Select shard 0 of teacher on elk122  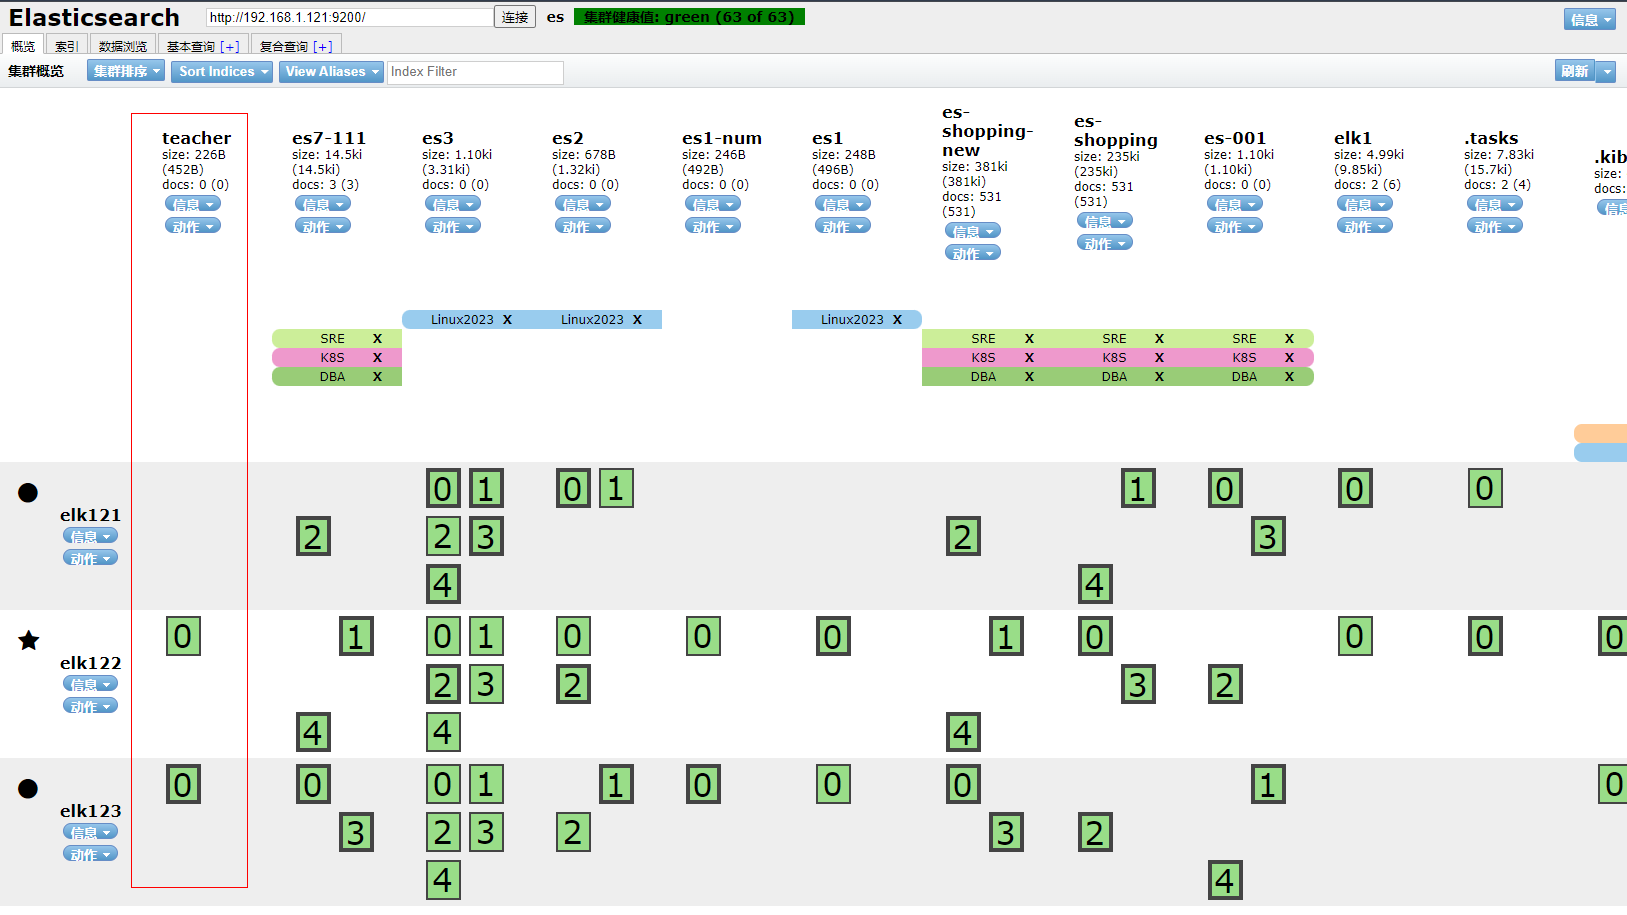click(183, 636)
